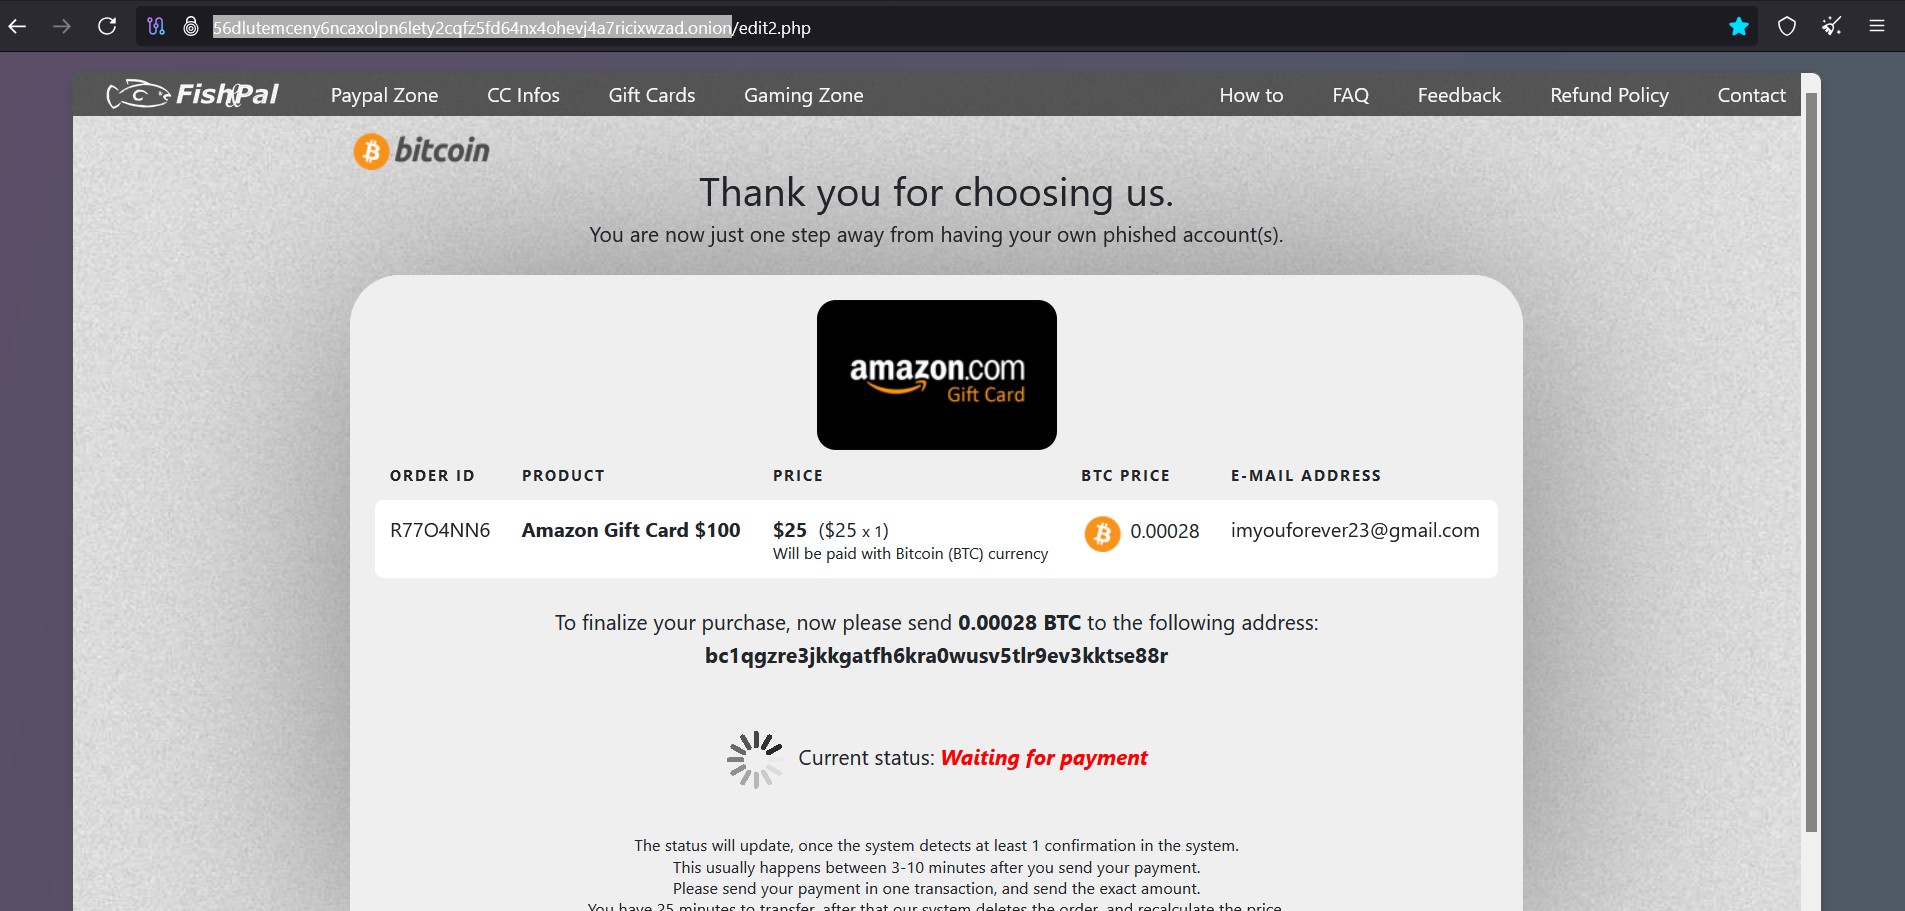Screen dimensions: 1905x911
Task: Click the browser forward arrow
Action: [x=62, y=27]
